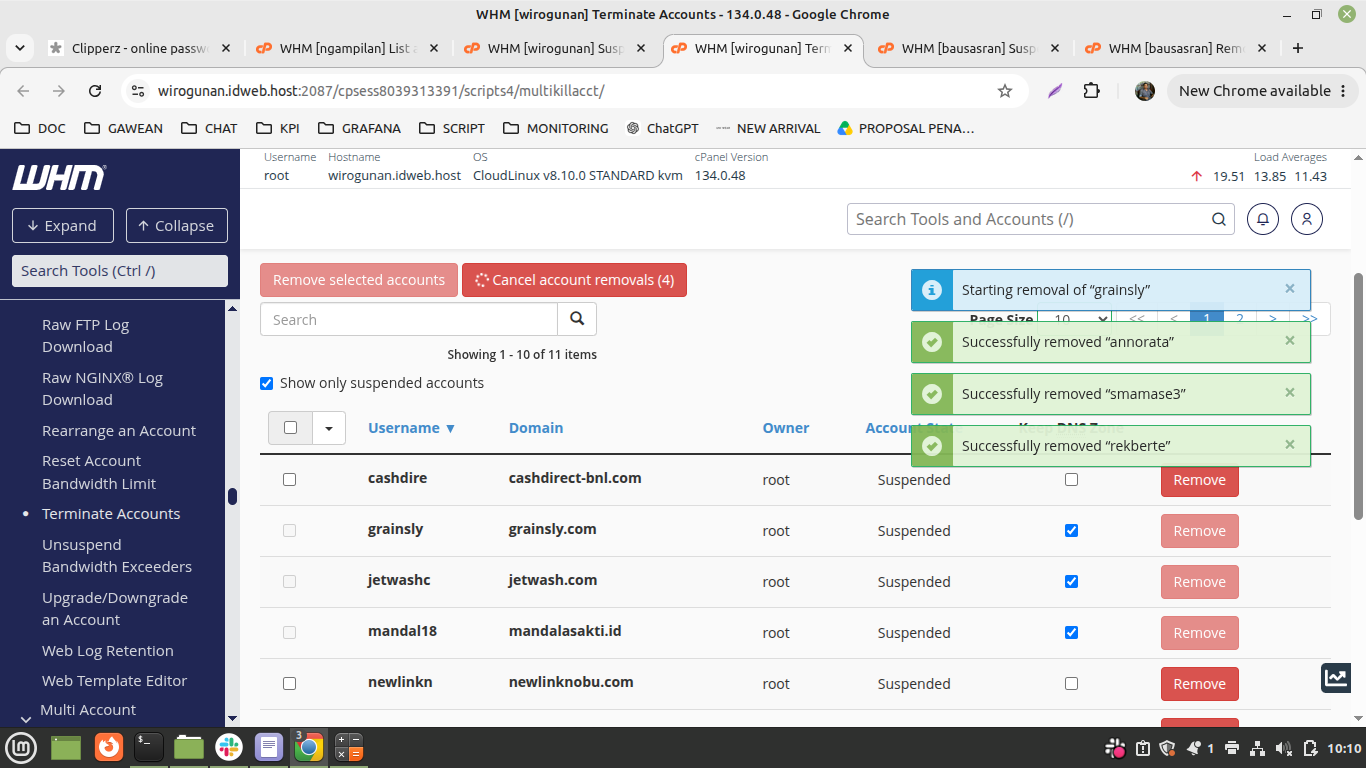View site information icon in address bar
Image resolution: width=1366 pixels, height=768 pixels.
138,91
